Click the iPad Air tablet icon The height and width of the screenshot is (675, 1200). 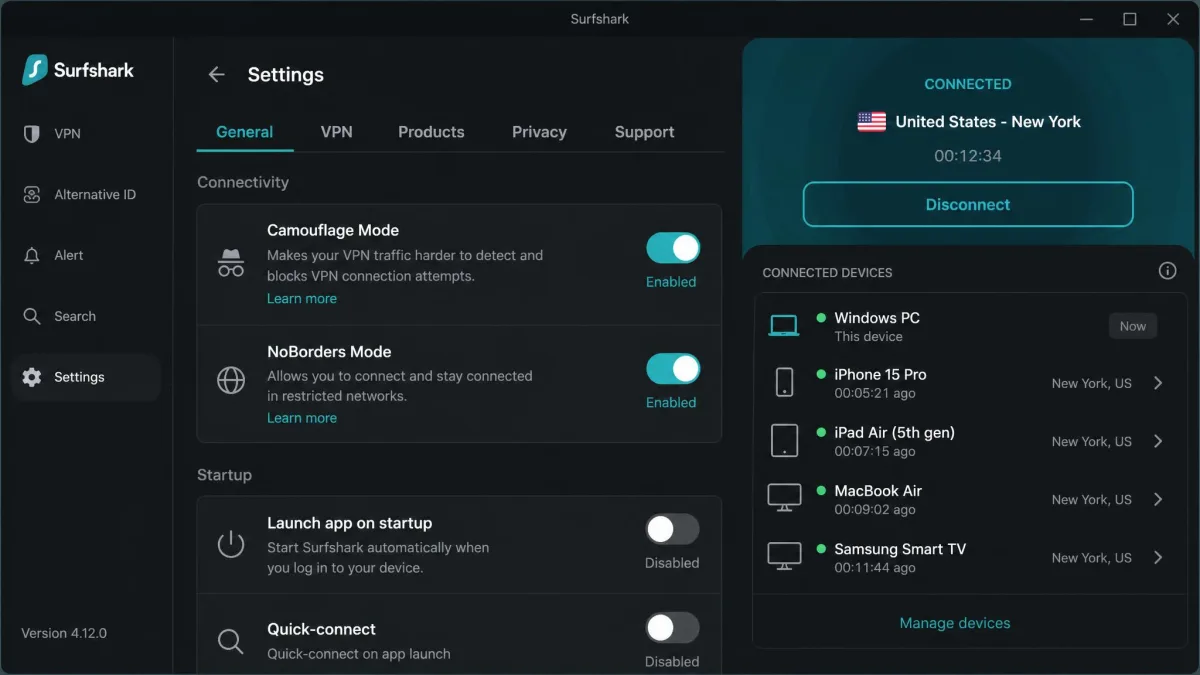[x=784, y=441]
